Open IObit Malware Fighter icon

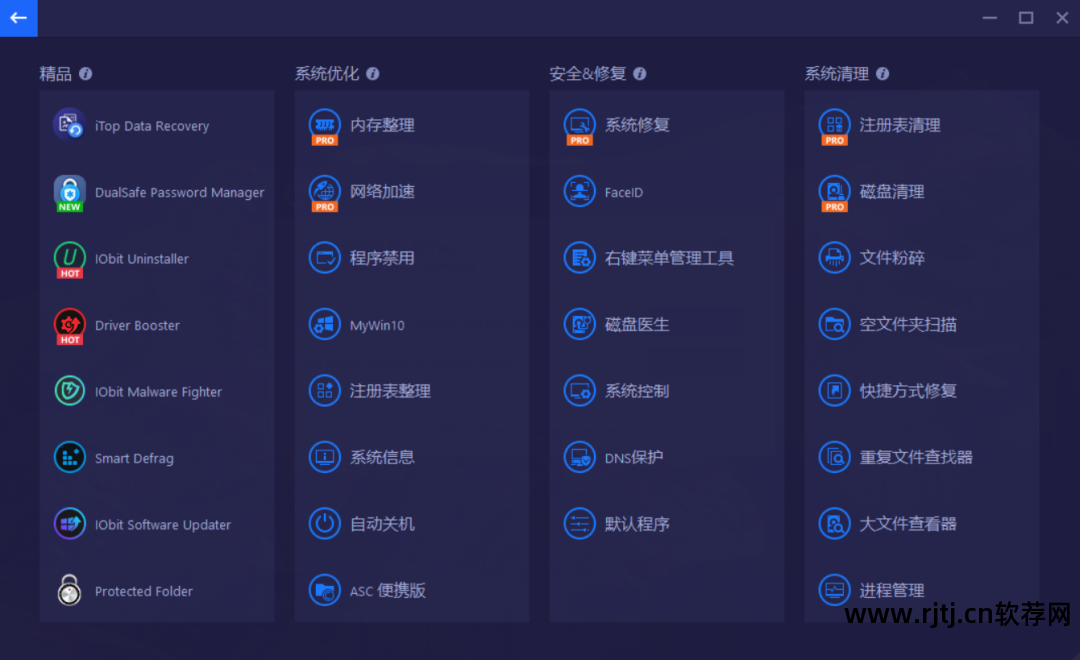tap(70, 391)
